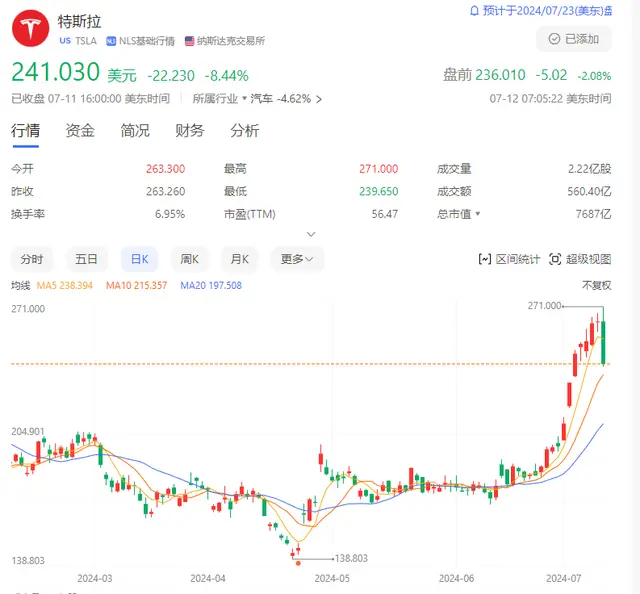Select the 五日 chart button
This screenshot has width=640, height=594.
click(x=86, y=259)
